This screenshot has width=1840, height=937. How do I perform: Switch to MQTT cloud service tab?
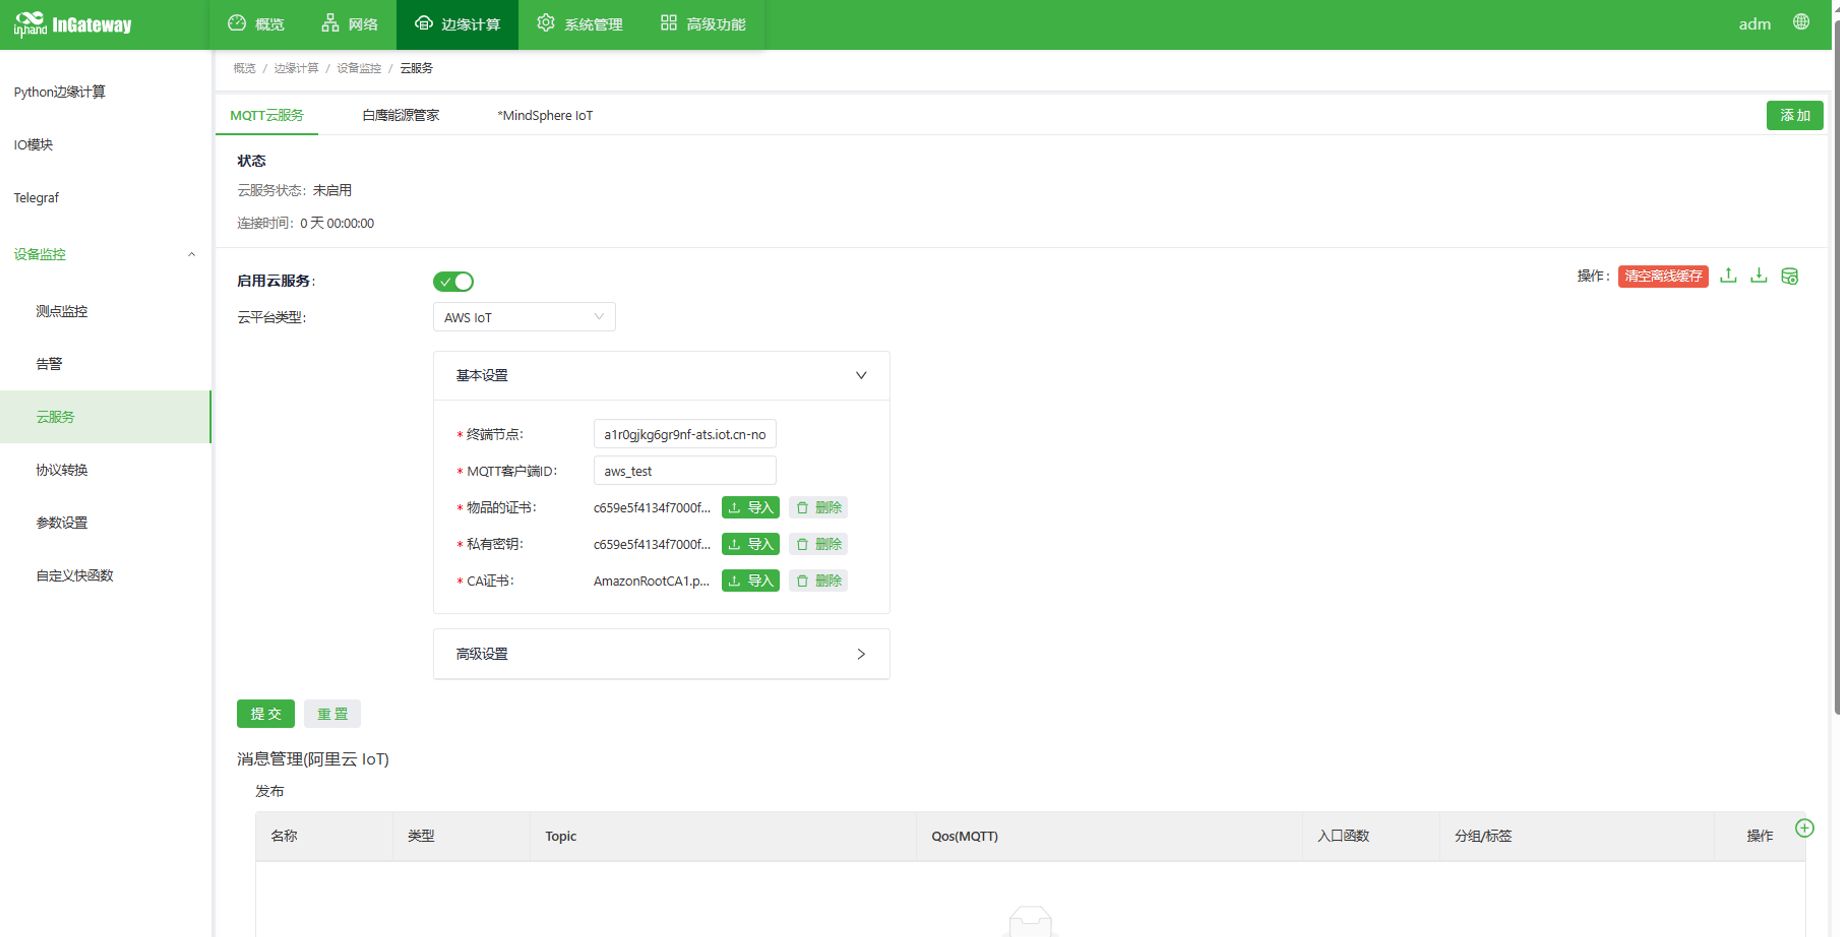267,115
